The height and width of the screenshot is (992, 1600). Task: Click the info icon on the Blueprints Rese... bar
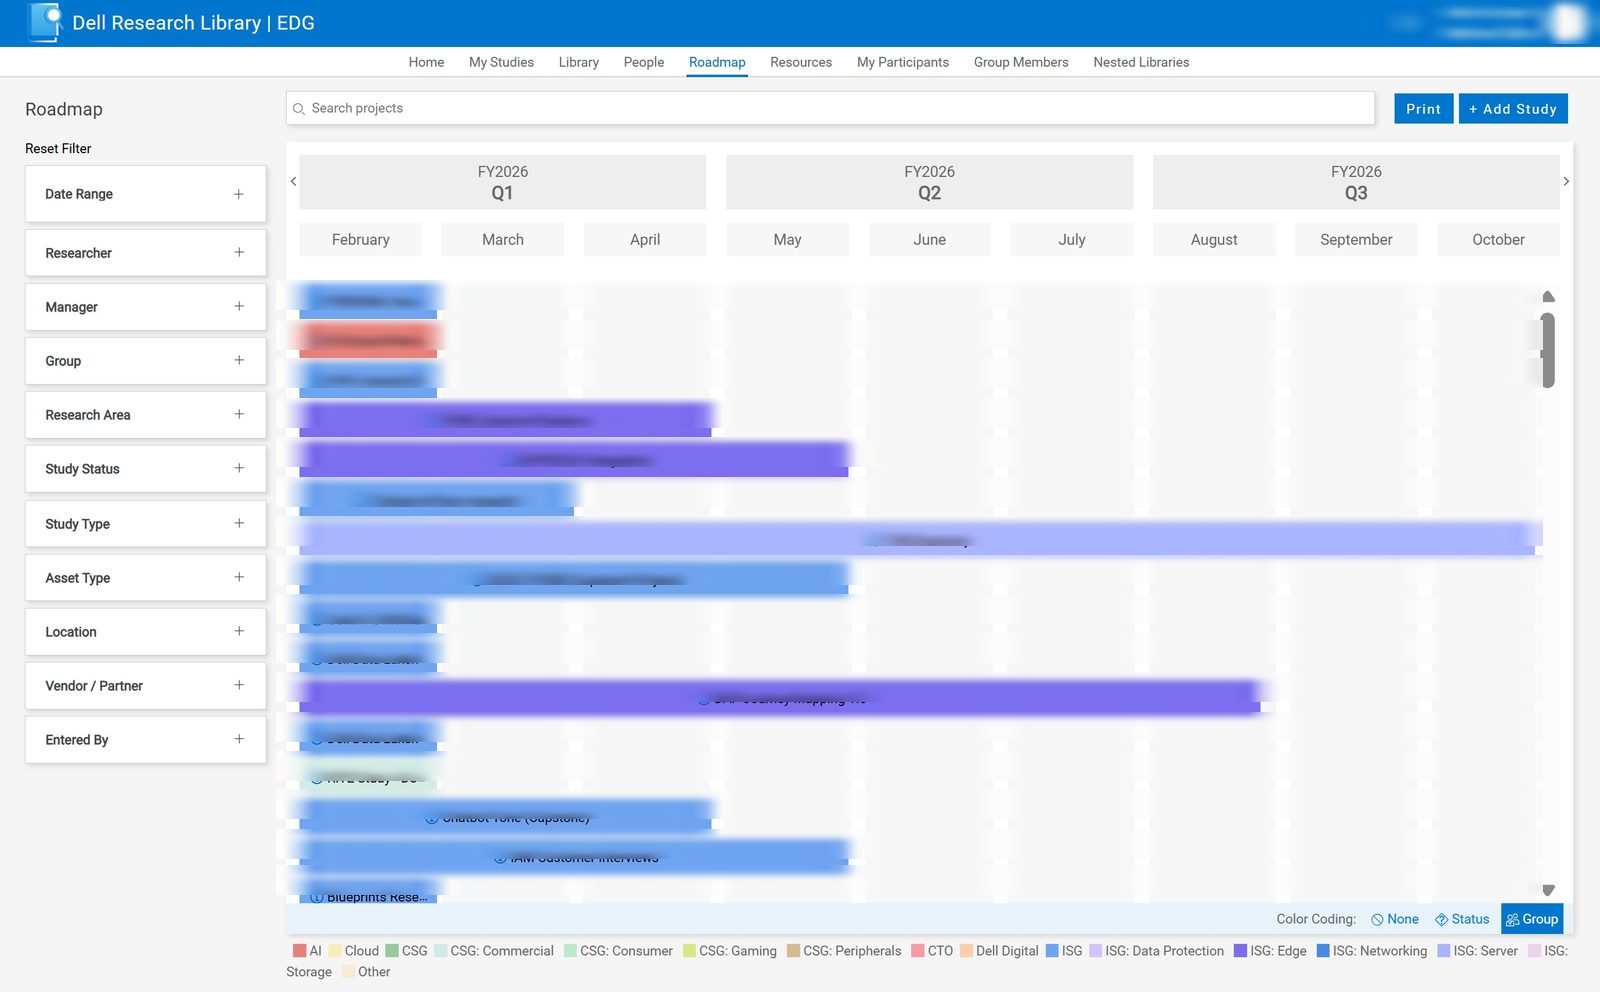tap(317, 896)
